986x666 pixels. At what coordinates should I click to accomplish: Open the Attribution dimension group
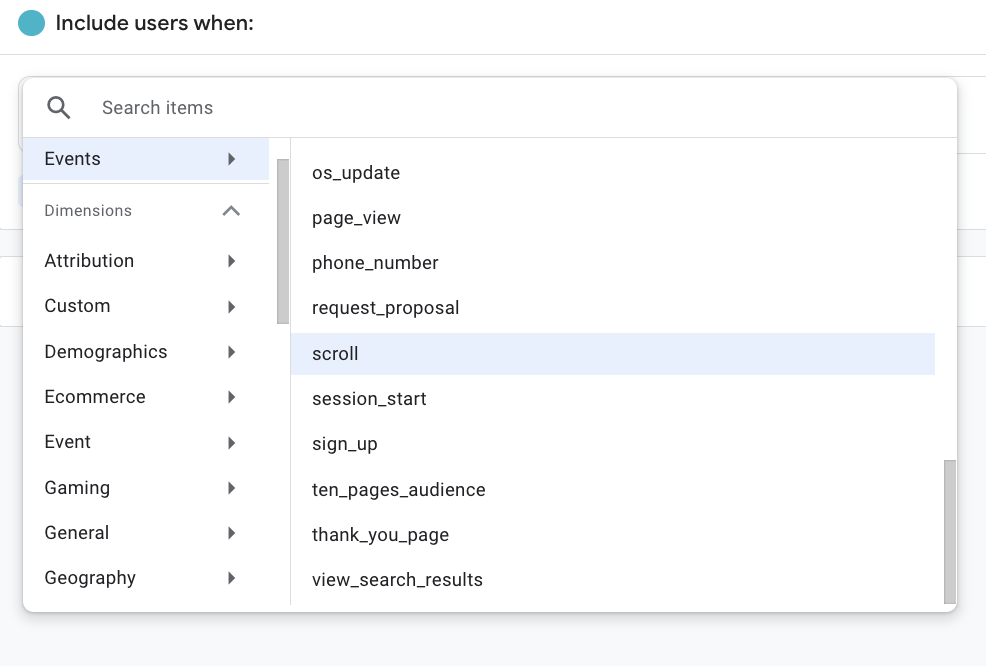[x=146, y=261]
